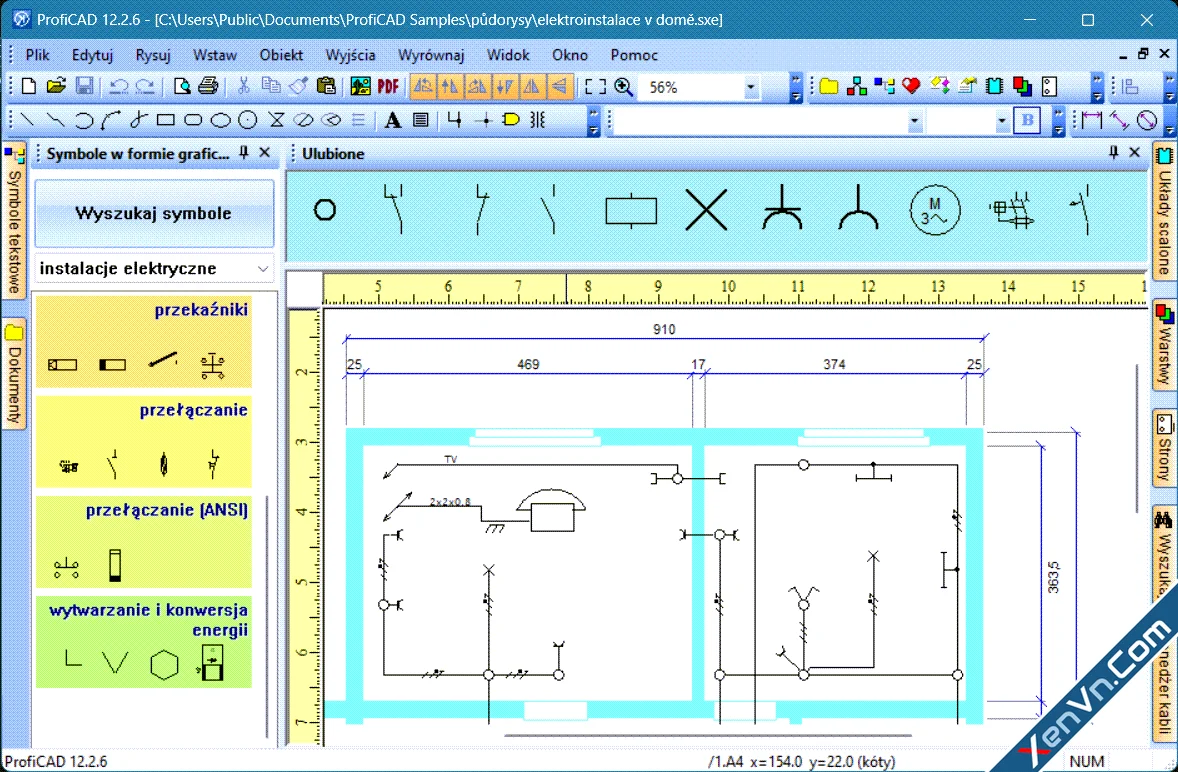This screenshot has width=1178, height=772.
Task: Open the yellow folder documents panel
Action: click(x=829, y=86)
